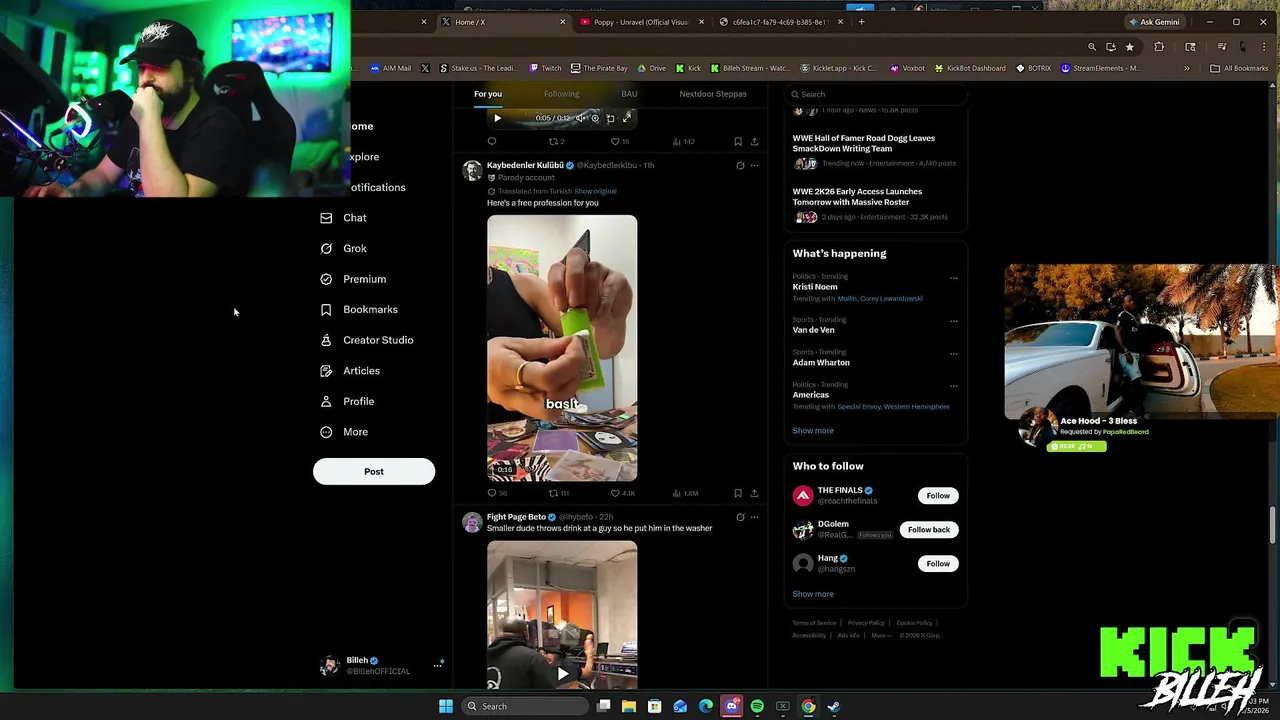This screenshot has width=1280, height=720.
Task: Show more under Who to follow
Action: [x=813, y=594]
